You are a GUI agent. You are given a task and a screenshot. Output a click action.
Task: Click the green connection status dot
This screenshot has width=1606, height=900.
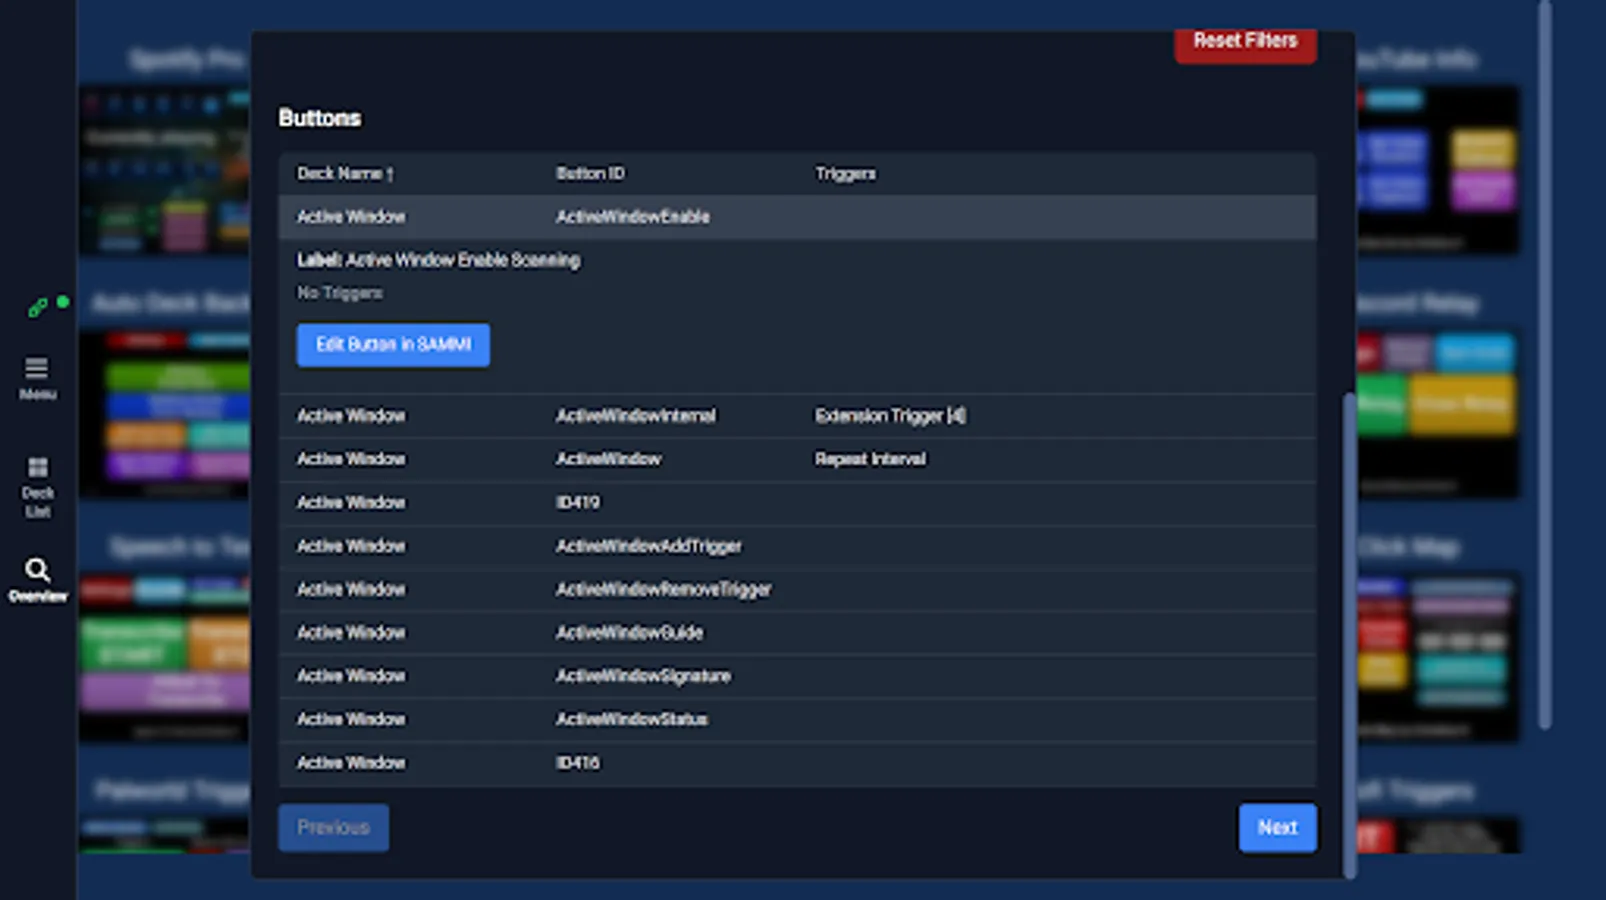tap(63, 301)
